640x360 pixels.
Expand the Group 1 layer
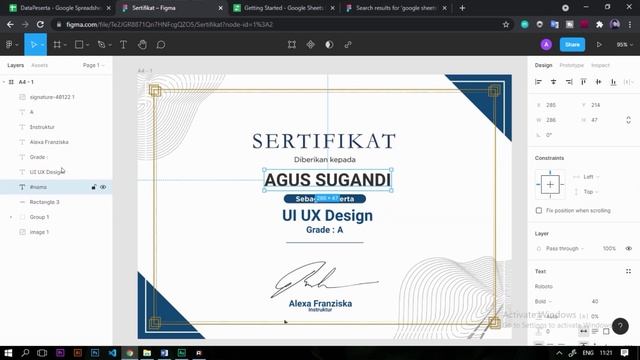11,217
